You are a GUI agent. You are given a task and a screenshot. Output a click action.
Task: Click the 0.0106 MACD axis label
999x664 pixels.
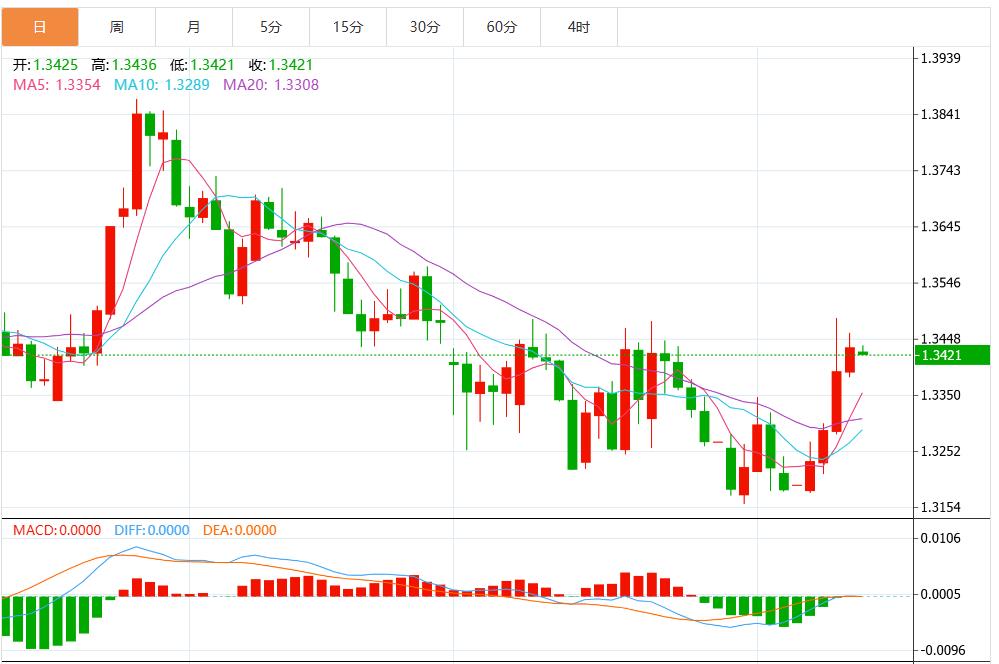[x=939, y=538]
